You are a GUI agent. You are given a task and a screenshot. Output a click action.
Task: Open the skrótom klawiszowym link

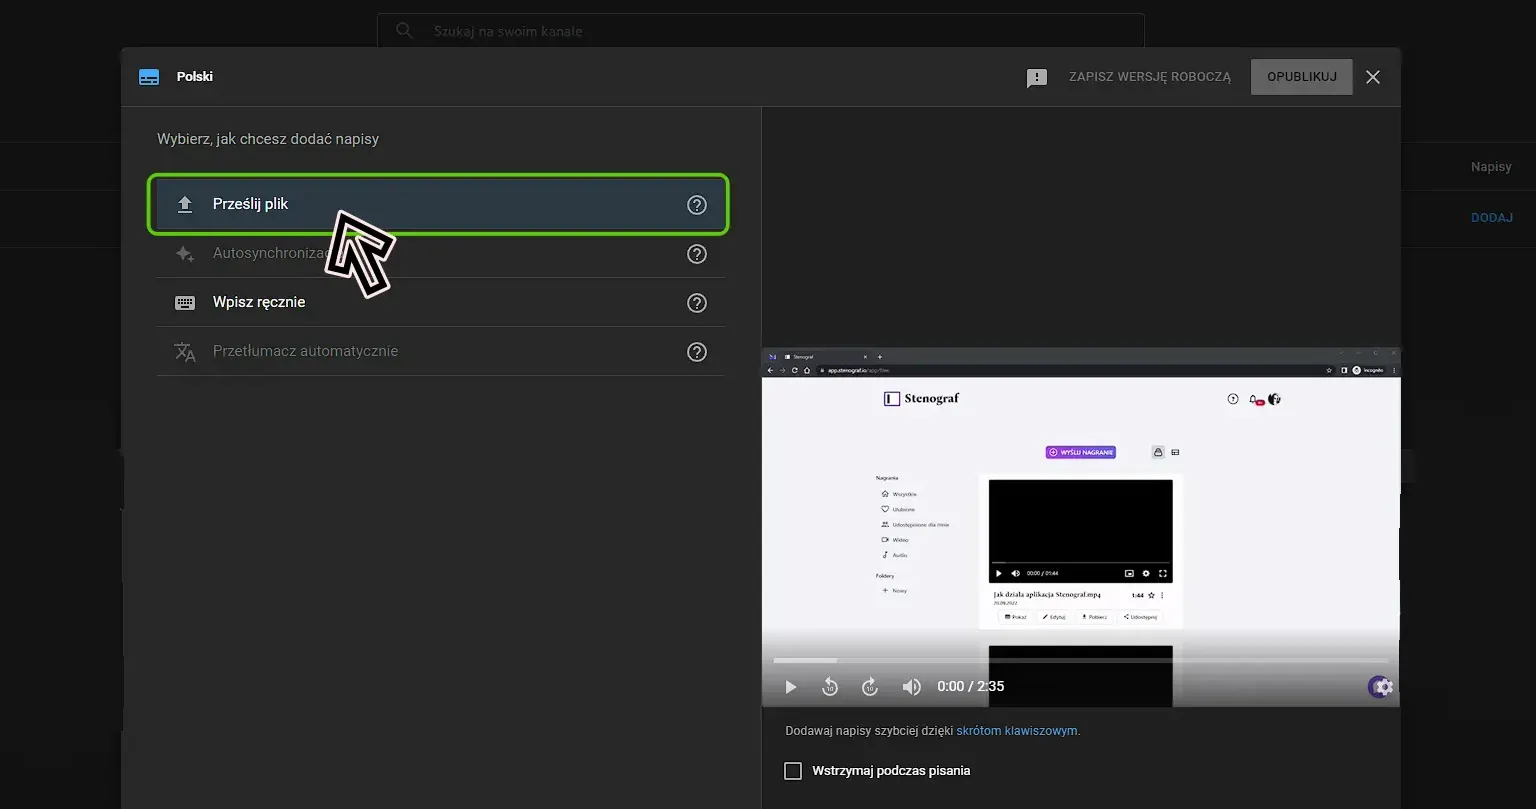[1016, 731]
